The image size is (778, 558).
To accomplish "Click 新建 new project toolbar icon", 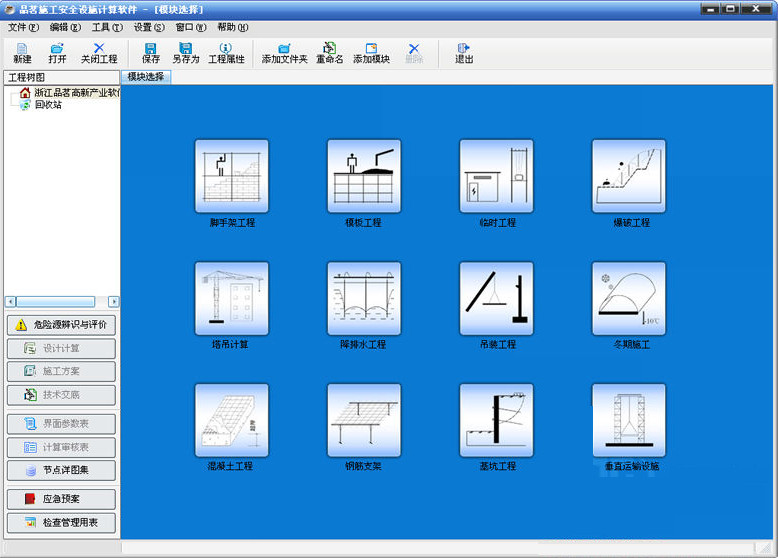I will point(22,53).
